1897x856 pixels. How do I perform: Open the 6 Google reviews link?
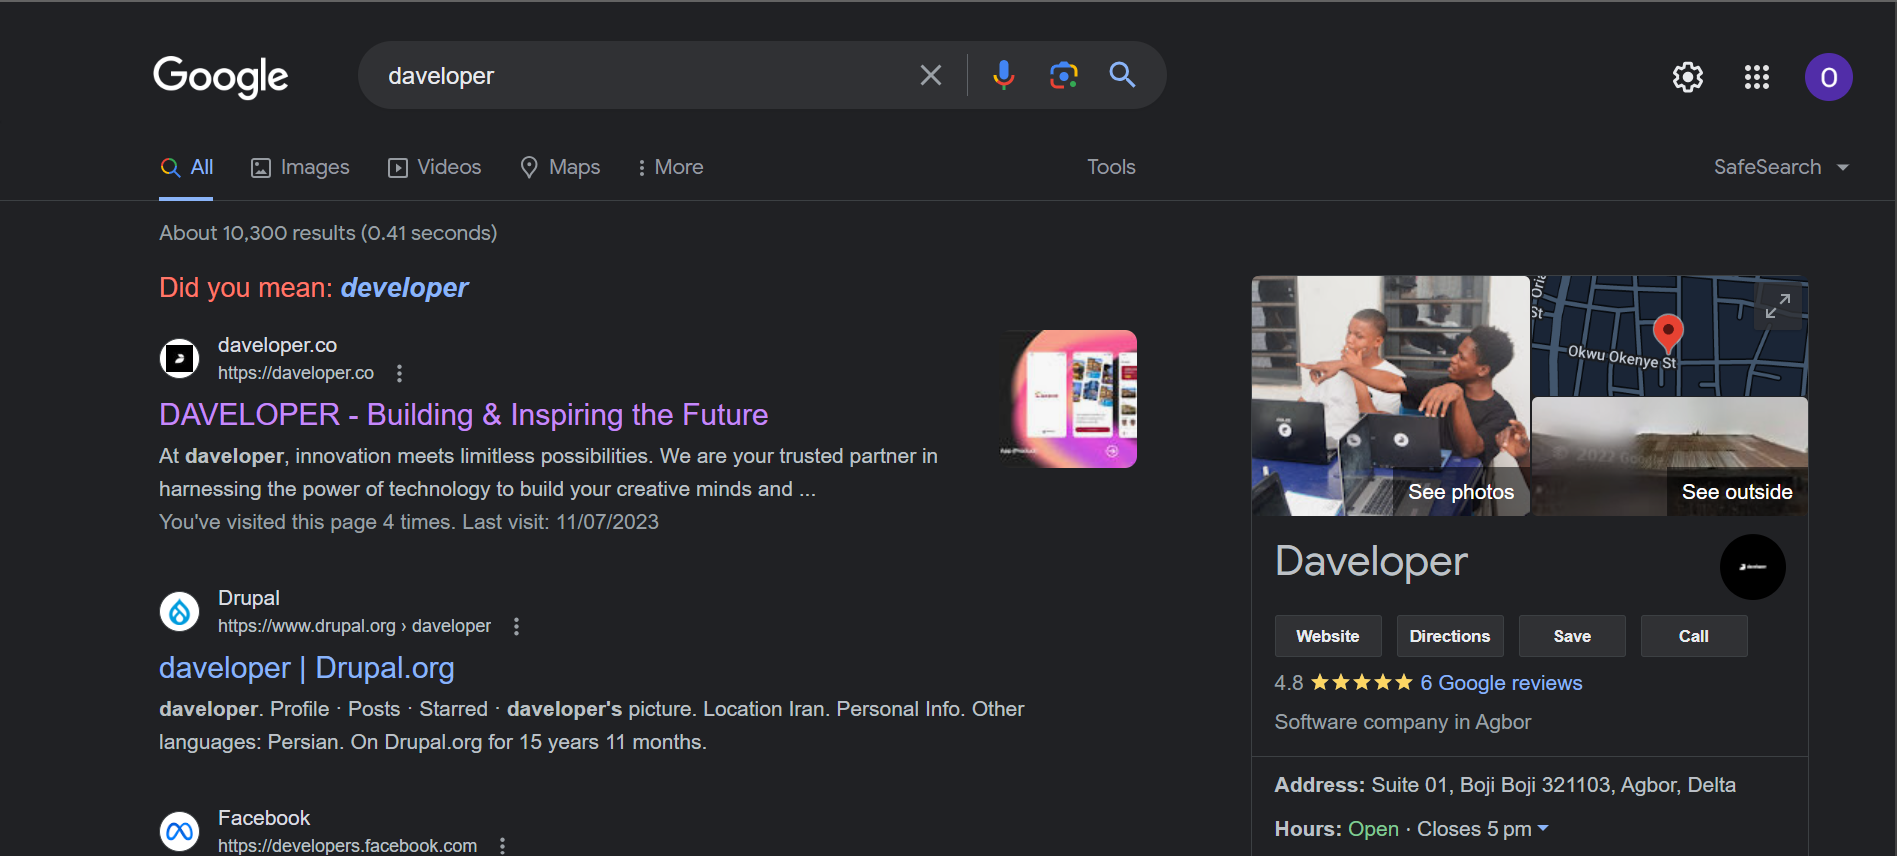pos(1501,683)
